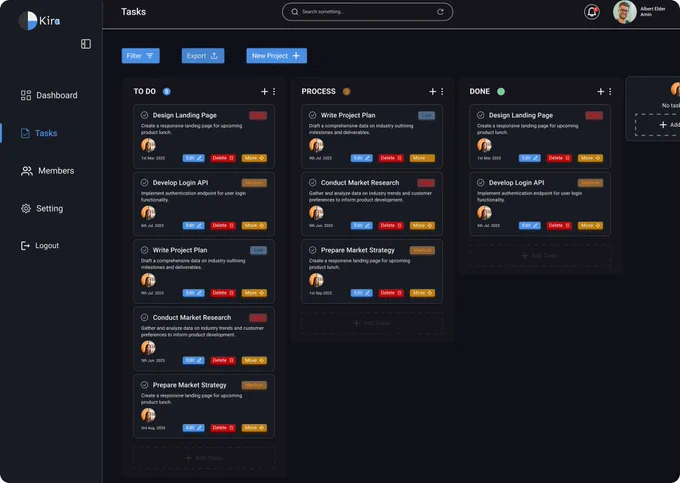Open assignee avatar on DONE Develop Login API
This screenshot has height=483, width=680.
click(x=484, y=213)
